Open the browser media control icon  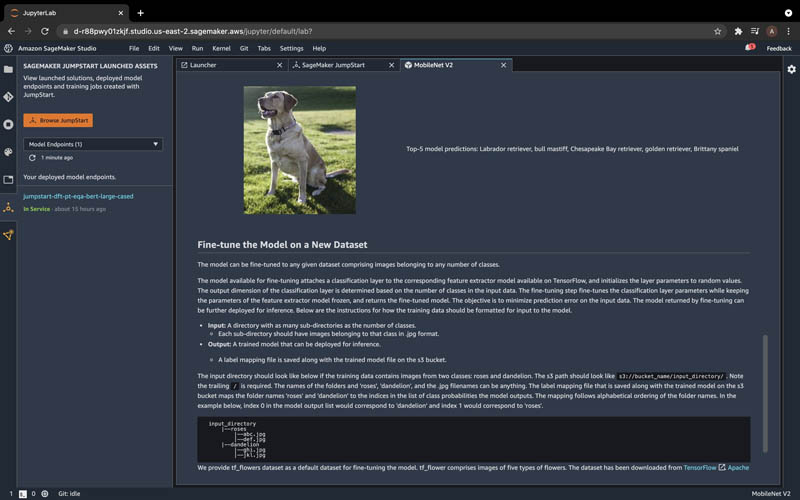point(755,31)
